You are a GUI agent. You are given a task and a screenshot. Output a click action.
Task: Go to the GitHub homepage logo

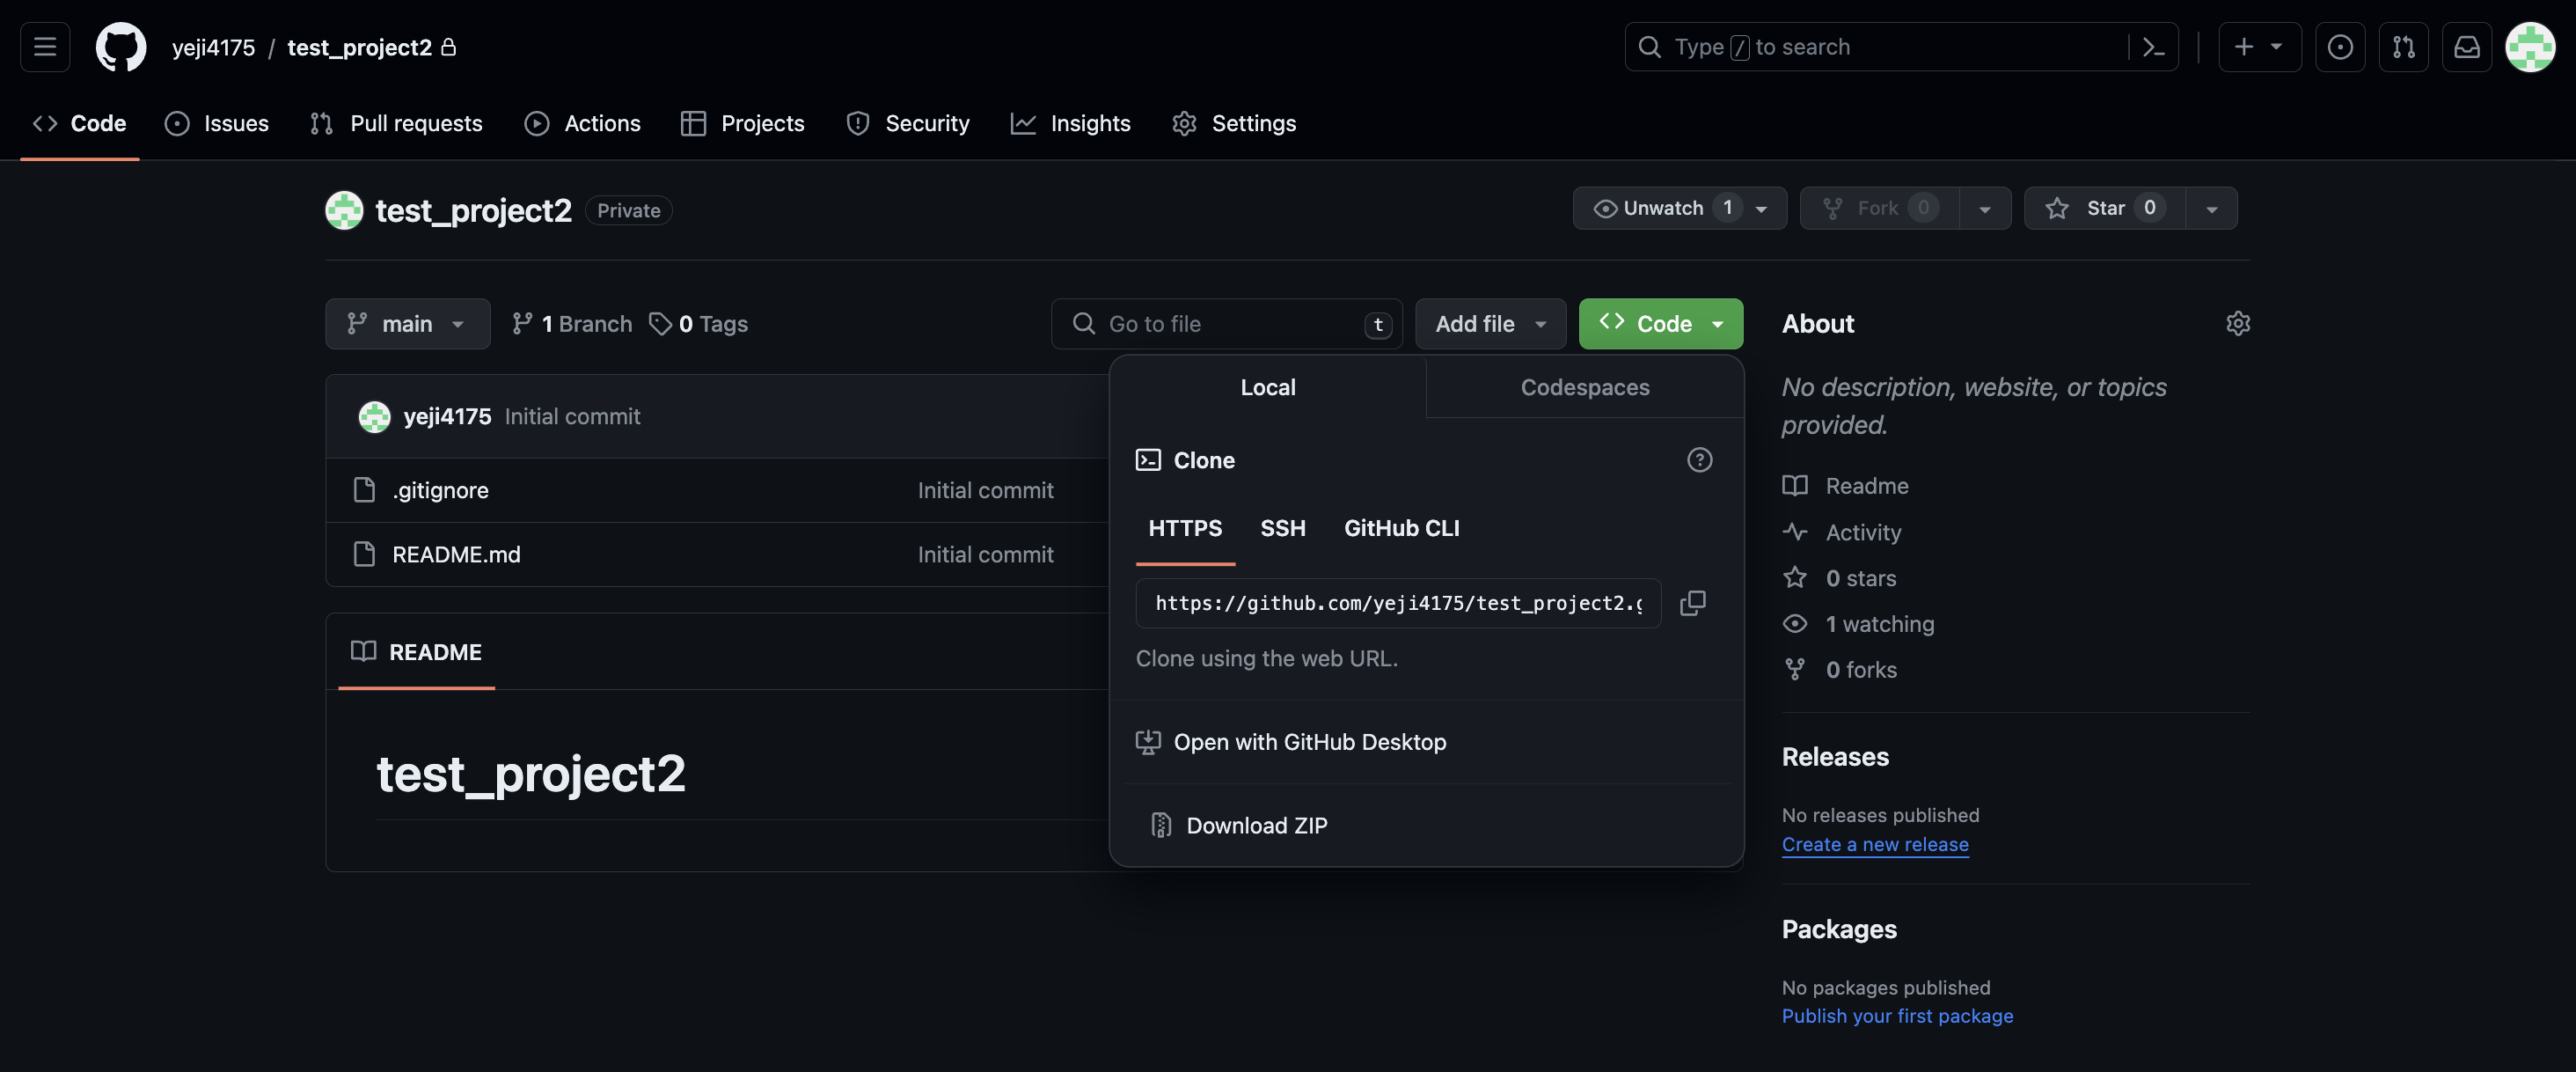coord(120,47)
